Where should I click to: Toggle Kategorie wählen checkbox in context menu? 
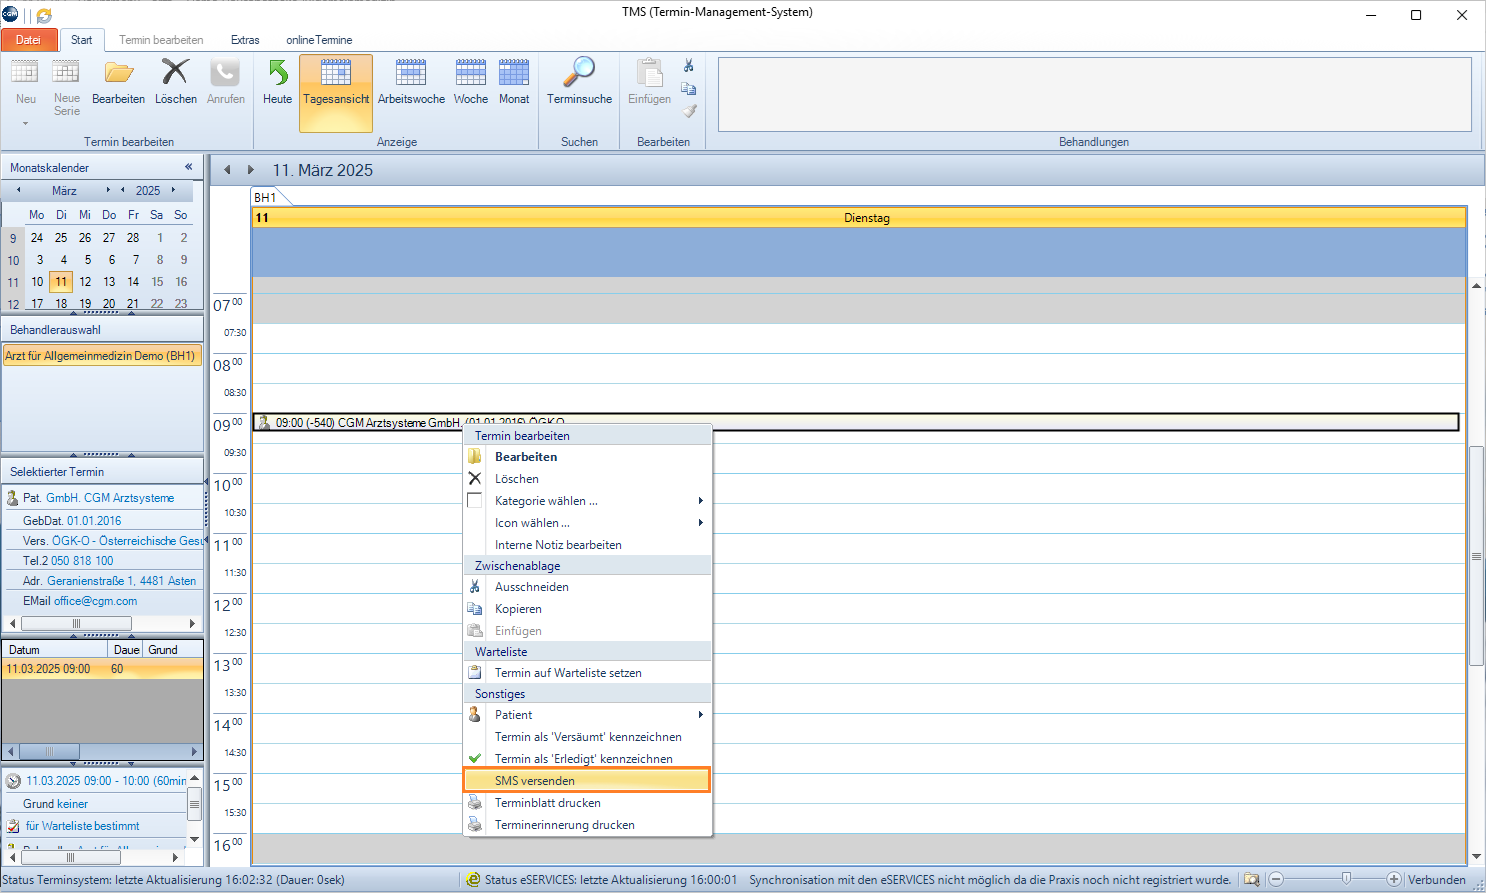(x=475, y=501)
